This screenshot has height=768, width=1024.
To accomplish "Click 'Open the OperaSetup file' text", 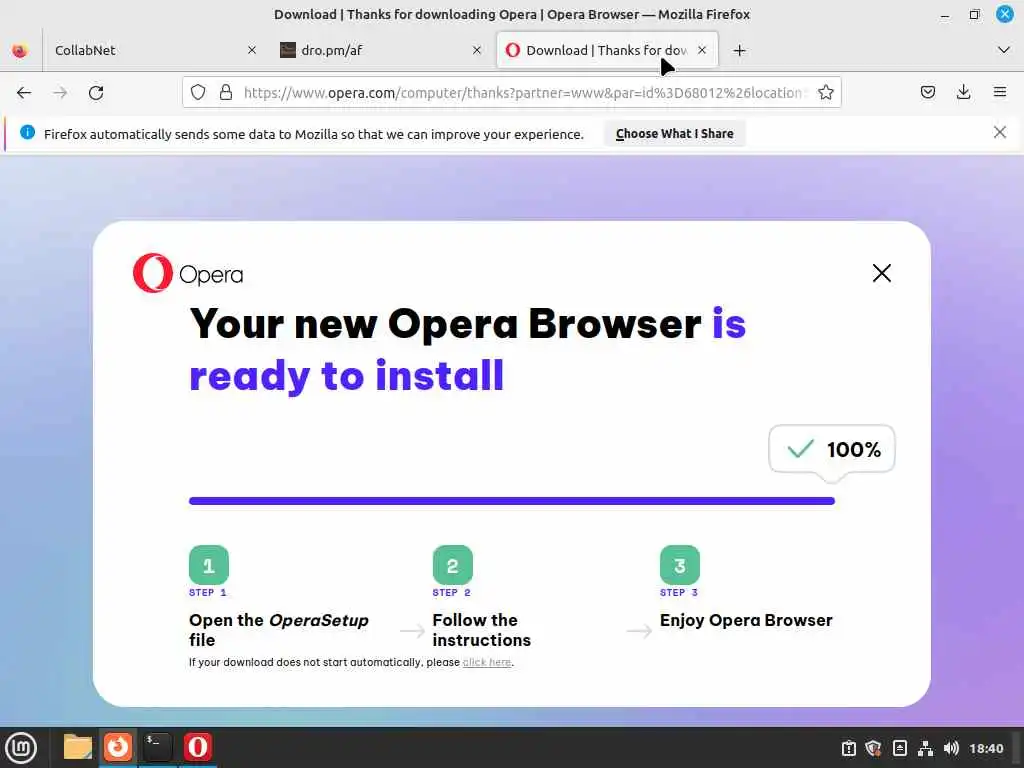I will (279, 630).
